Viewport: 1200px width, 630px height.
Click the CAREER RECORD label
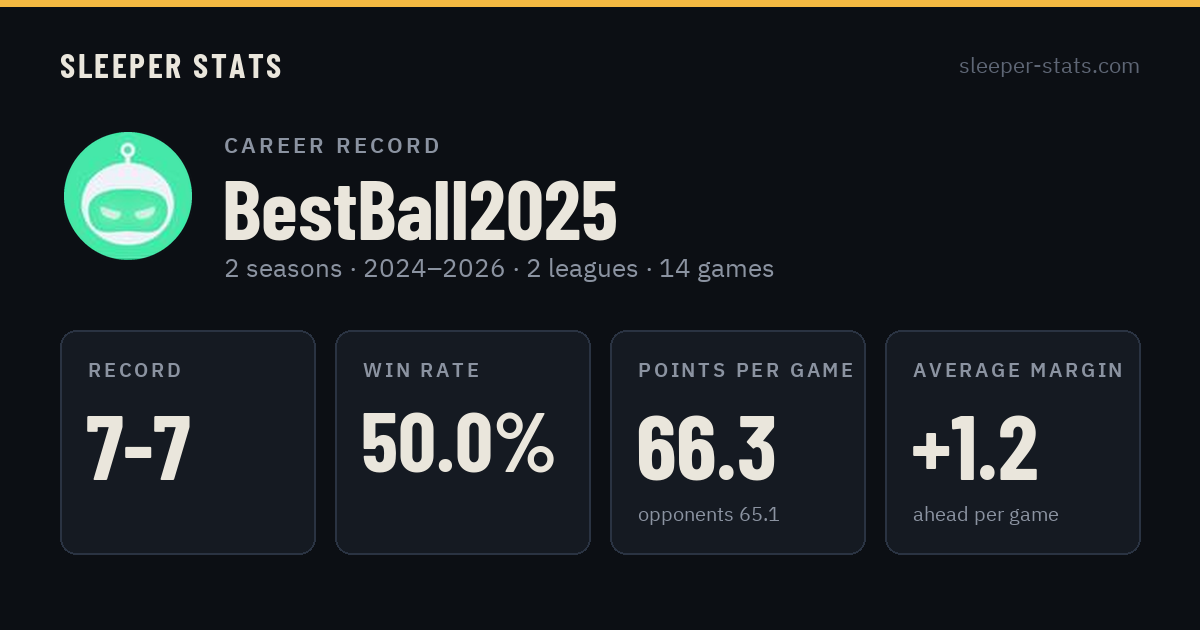coord(332,146)
